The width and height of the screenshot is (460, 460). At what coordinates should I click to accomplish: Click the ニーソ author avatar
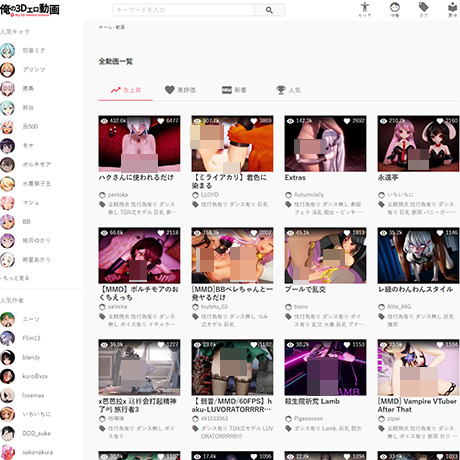(x=7, y=319)
